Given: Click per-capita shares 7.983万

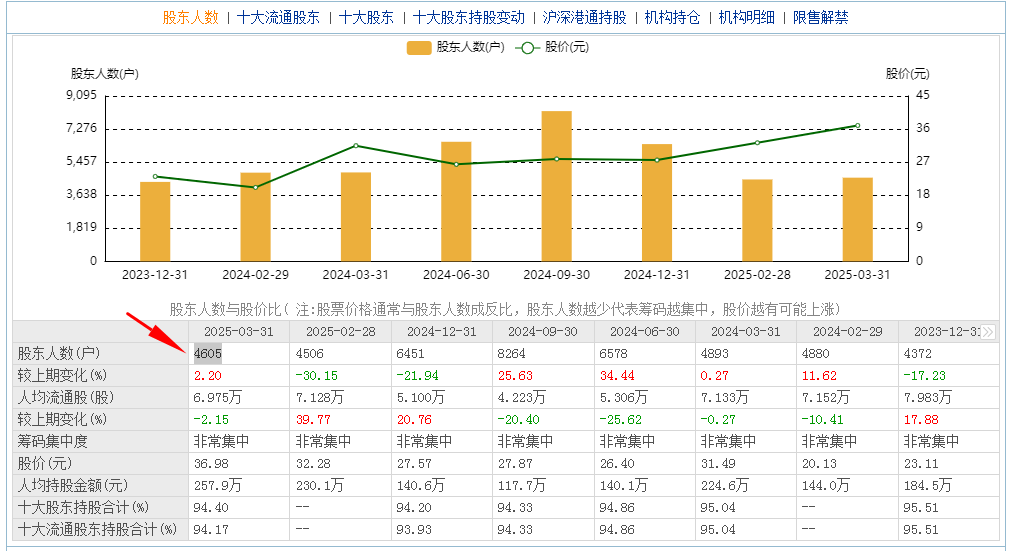Looking at the screenshot, I should click(928, 398).
